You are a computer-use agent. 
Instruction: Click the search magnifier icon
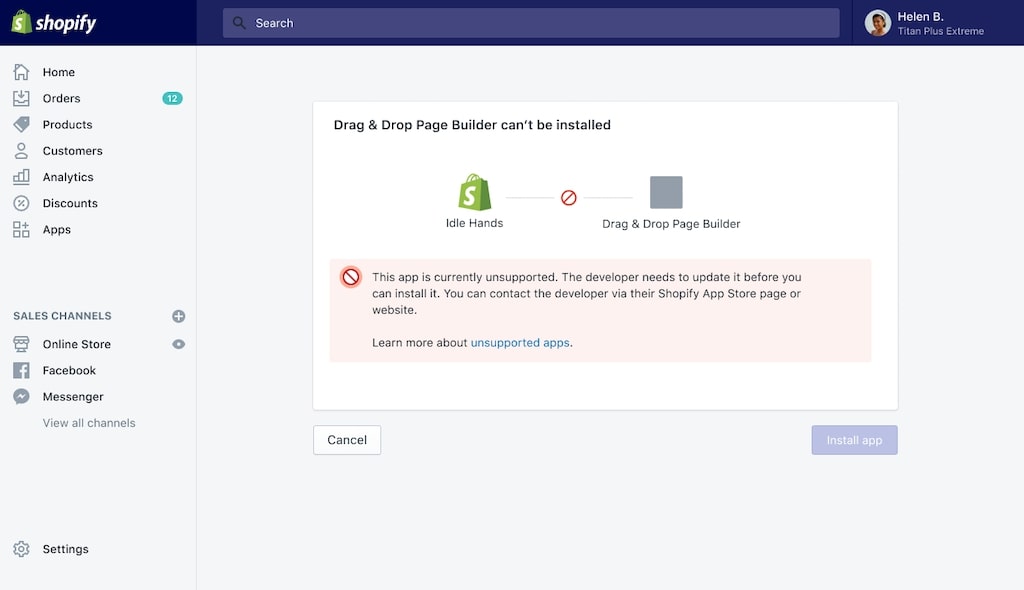[239, 23]
